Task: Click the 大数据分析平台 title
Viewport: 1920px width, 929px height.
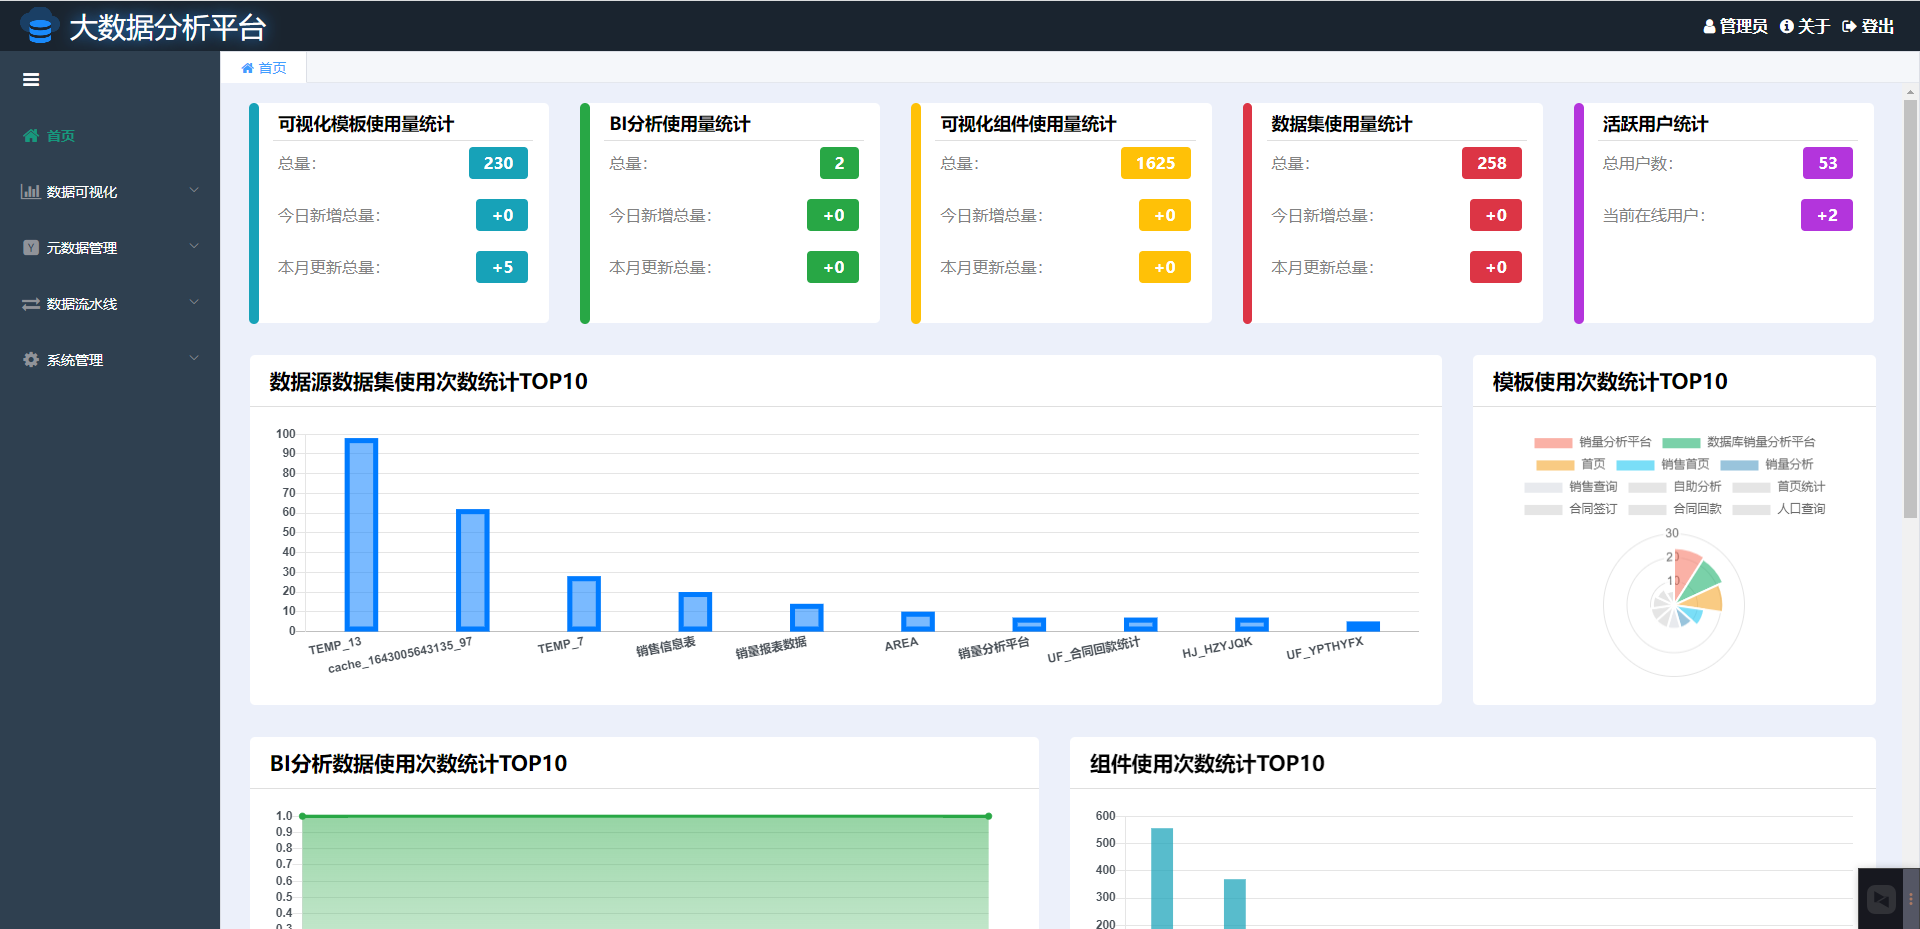Action: pos(167,27)
